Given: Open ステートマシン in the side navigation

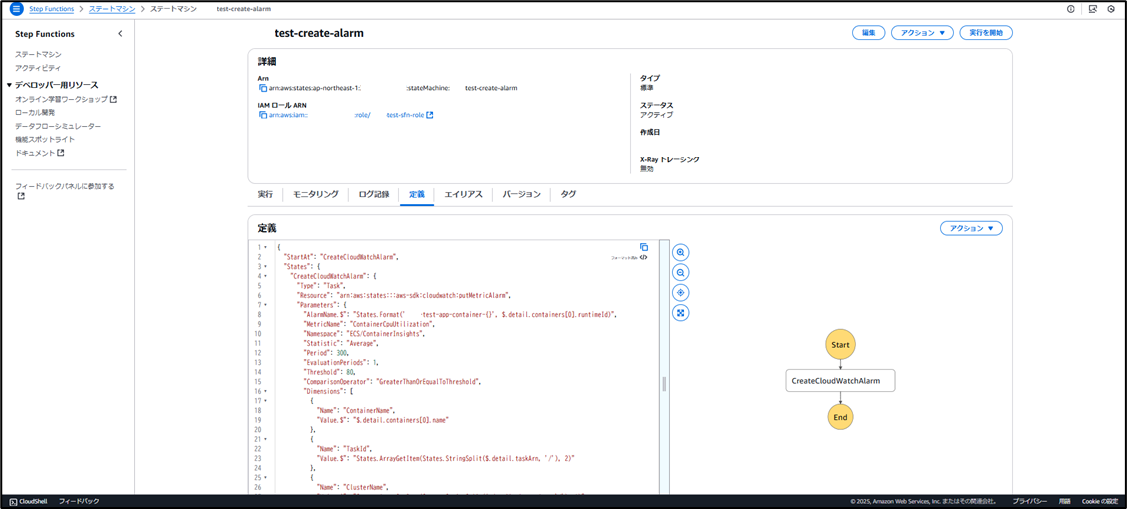Looking at the screenshot, I should pyautogui.click(x=38, y=55).
